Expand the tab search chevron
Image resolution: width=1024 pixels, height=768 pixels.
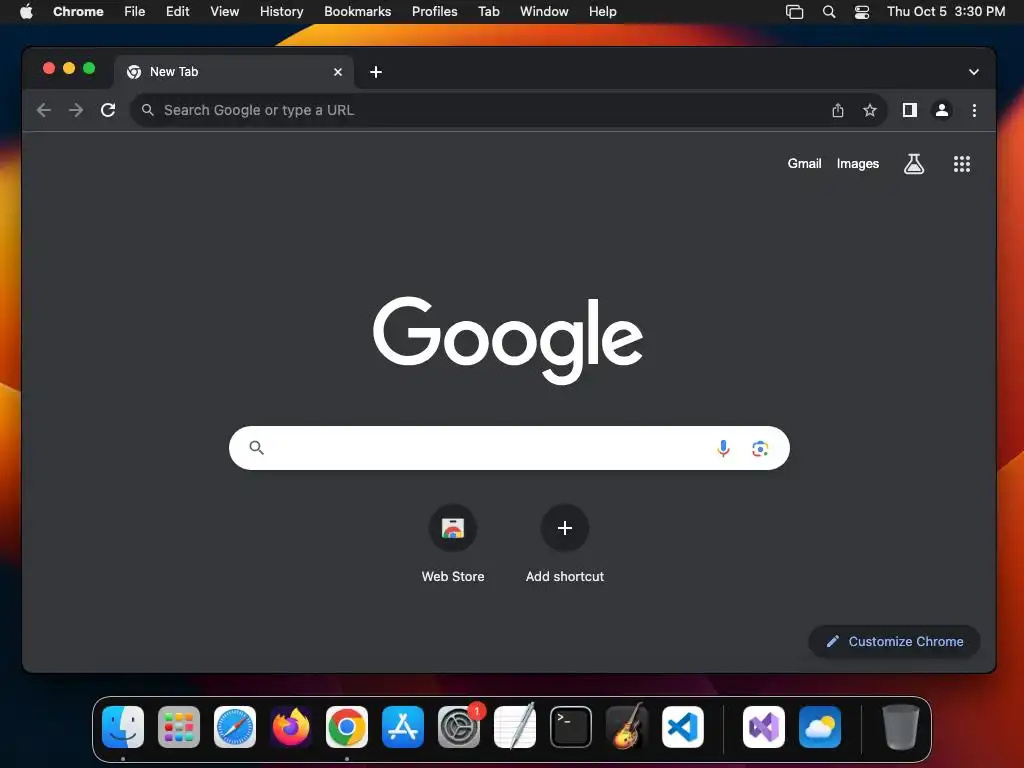point(974,72)
